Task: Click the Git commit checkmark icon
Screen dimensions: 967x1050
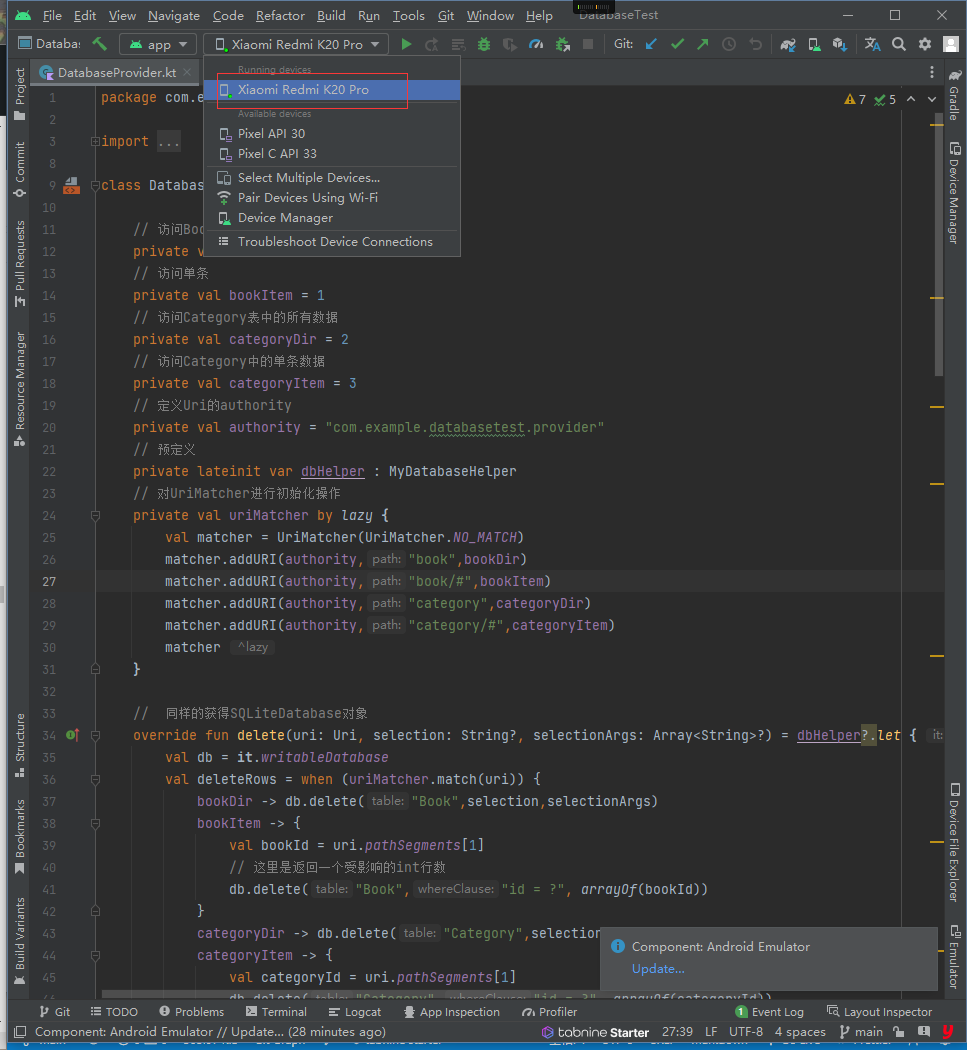Action: [x=677, y=44]
